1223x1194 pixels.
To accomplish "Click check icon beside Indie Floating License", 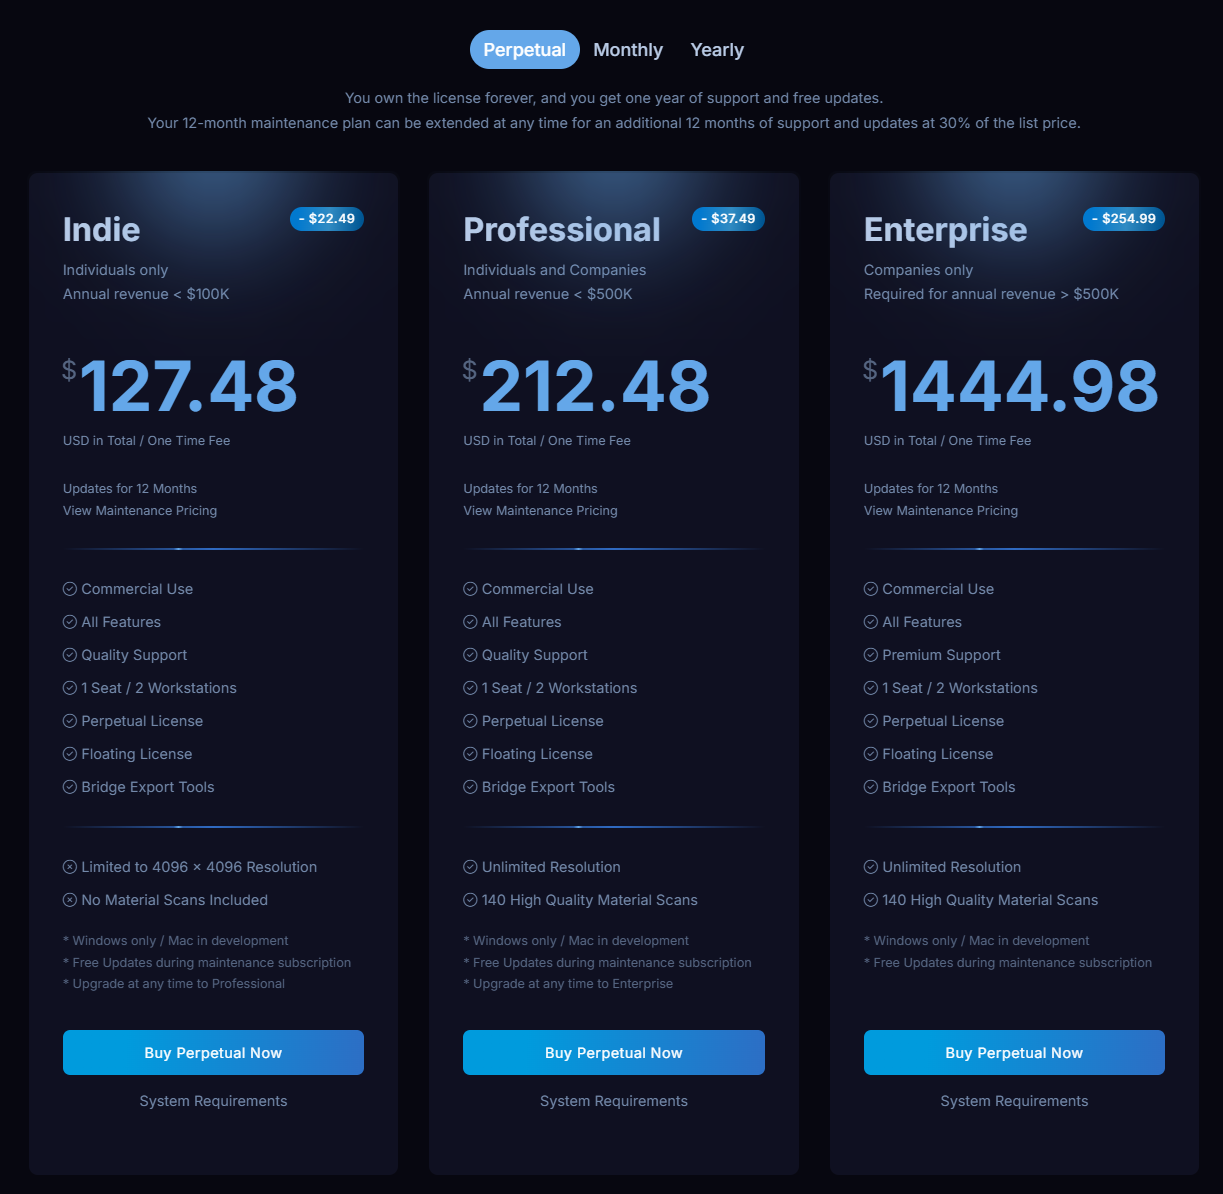I will point(70,754).
